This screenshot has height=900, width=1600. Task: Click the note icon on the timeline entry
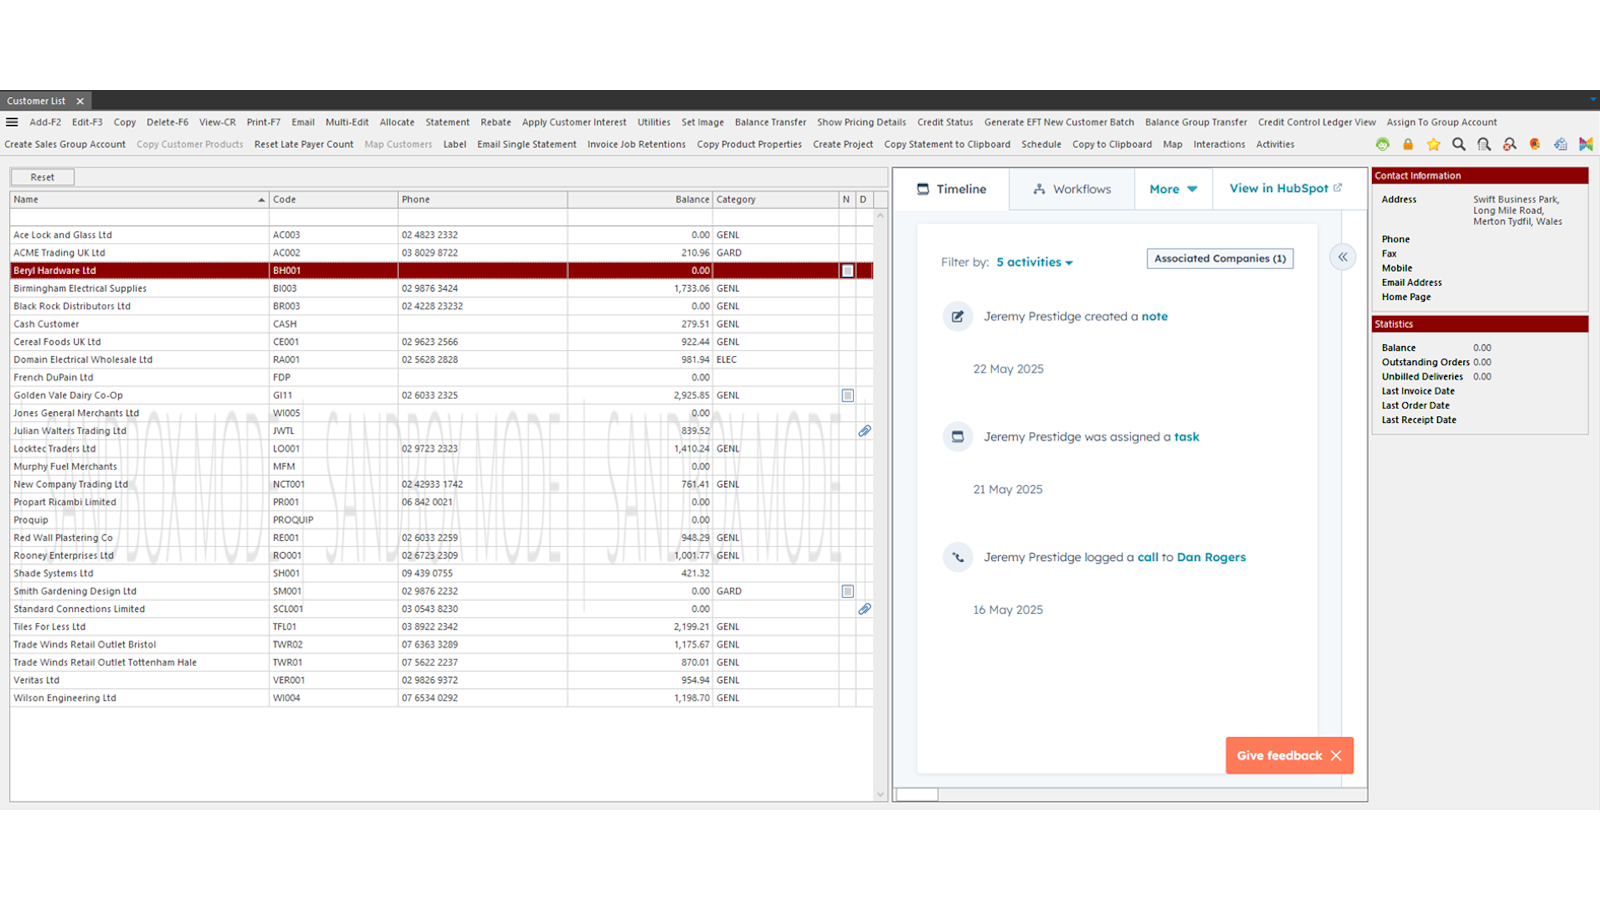coord(957,316)
